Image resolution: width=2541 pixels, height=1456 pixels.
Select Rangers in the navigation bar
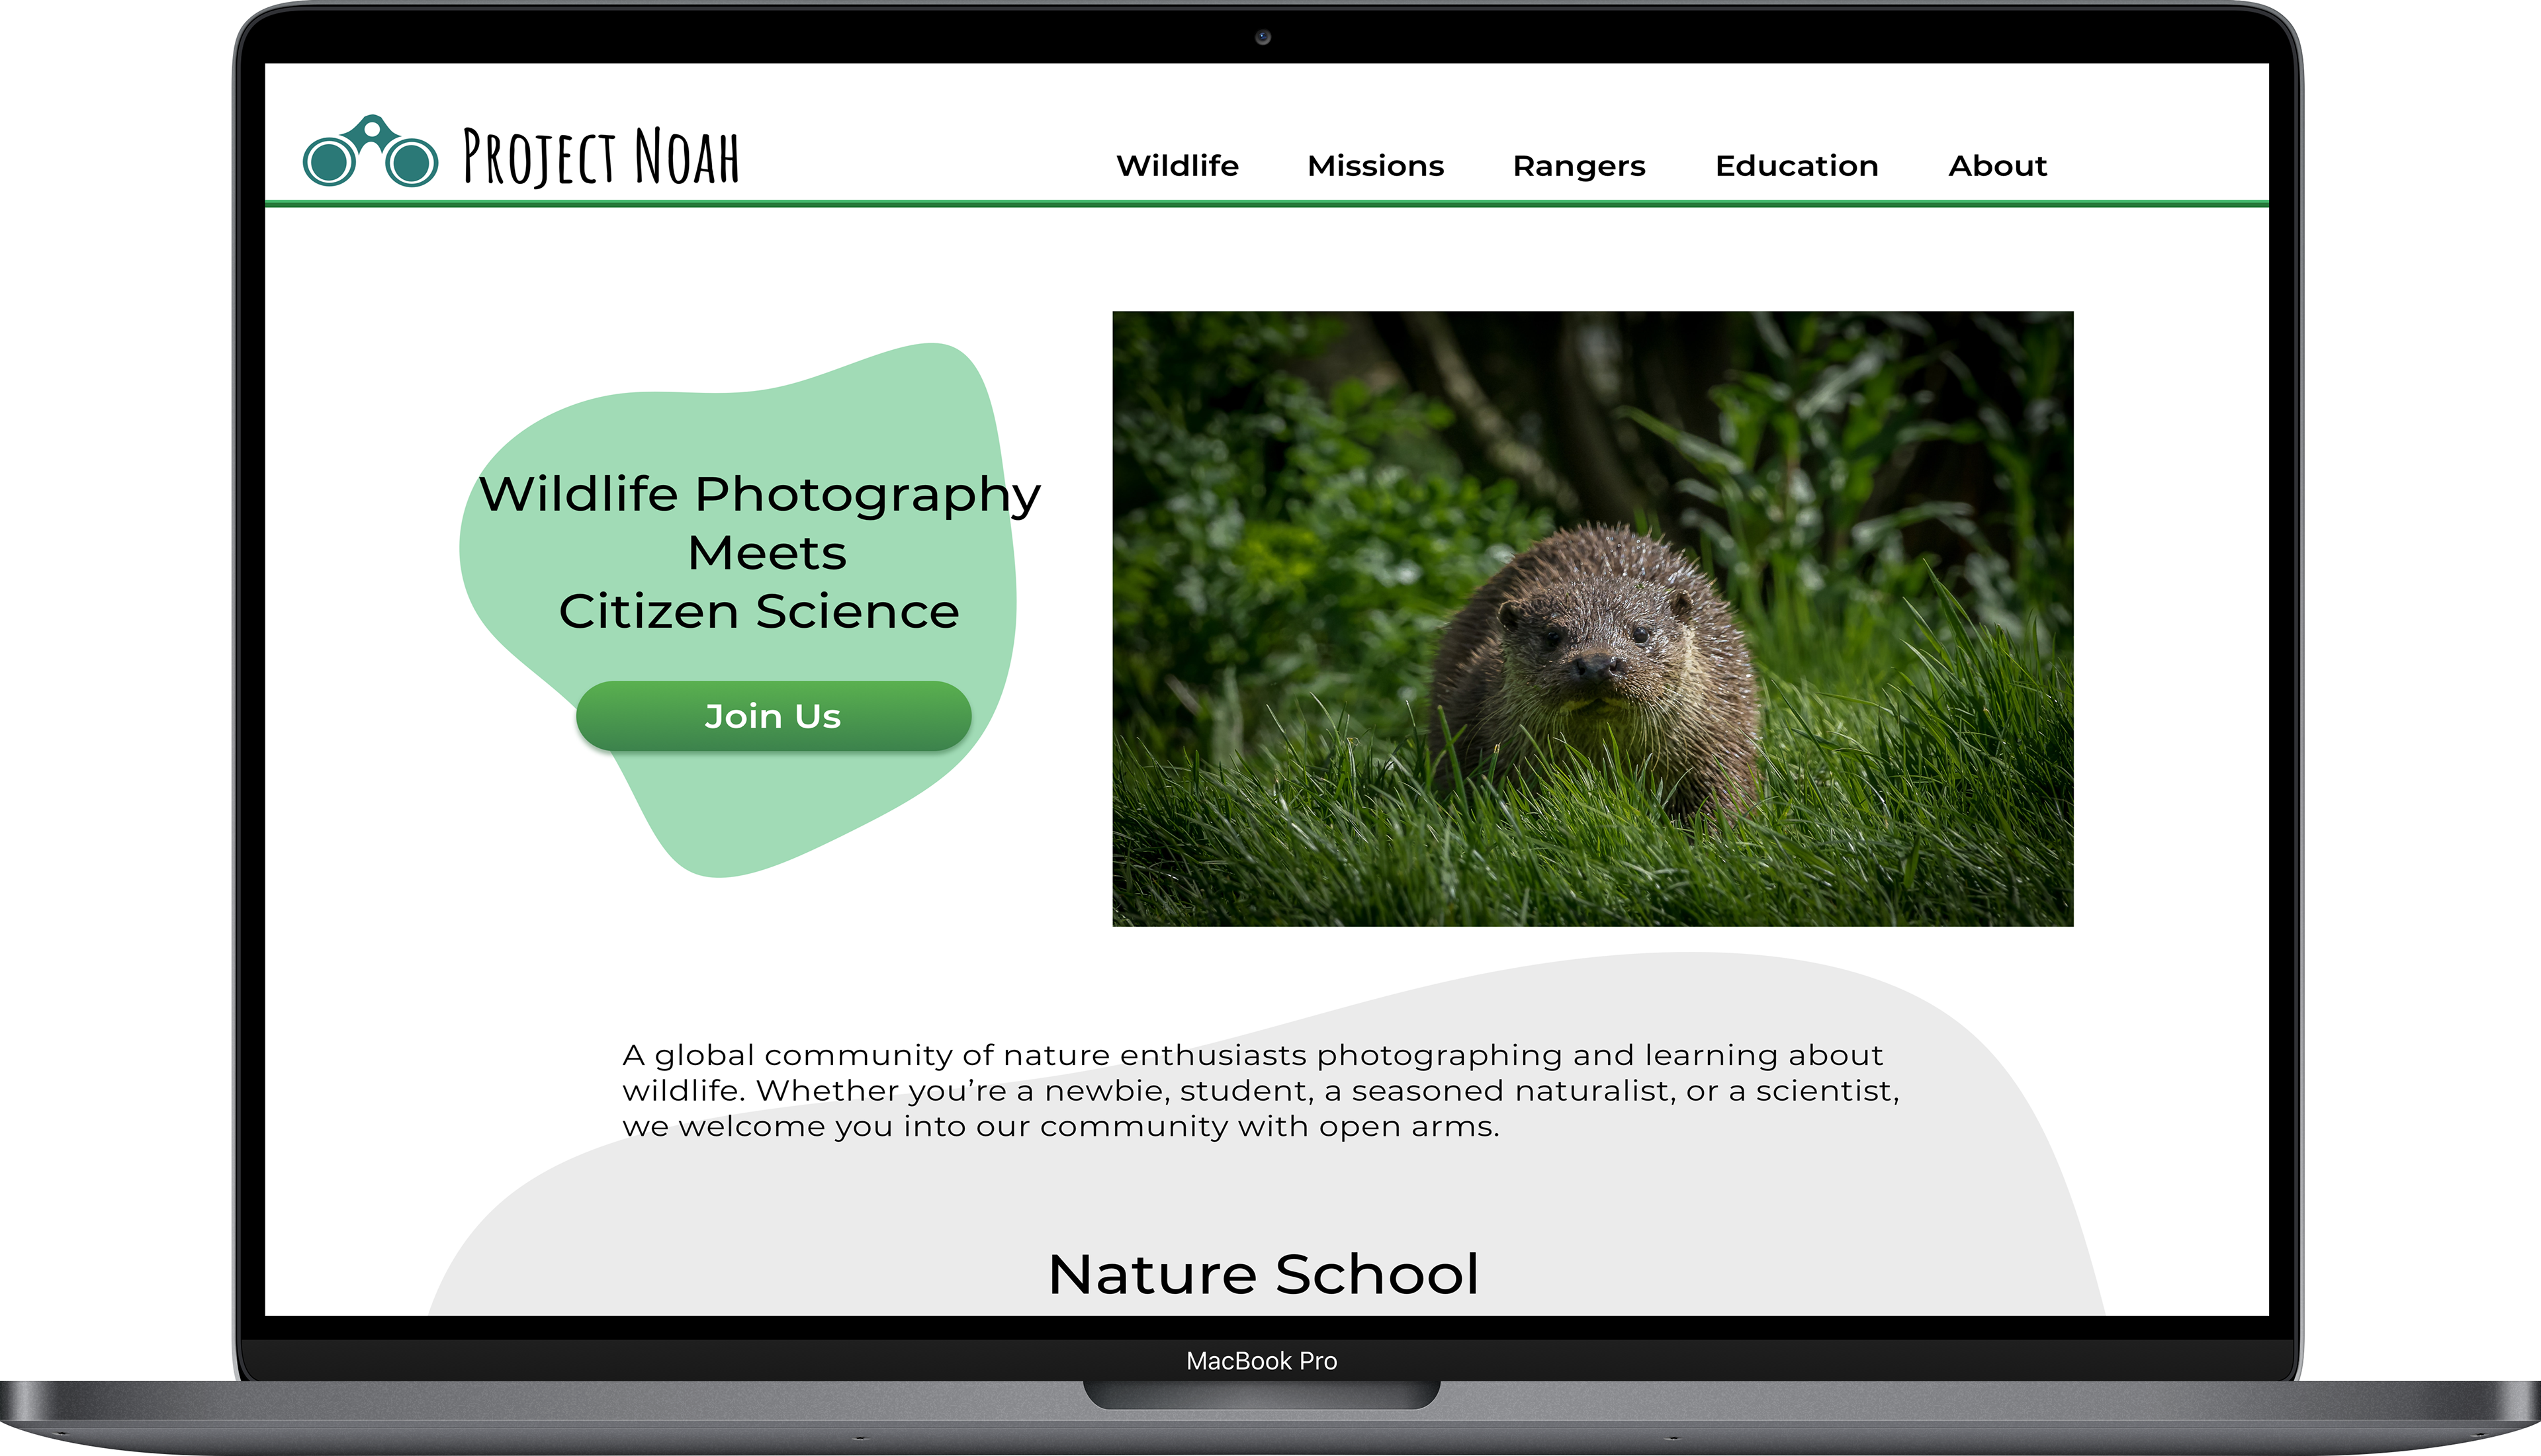[1579, 167]
